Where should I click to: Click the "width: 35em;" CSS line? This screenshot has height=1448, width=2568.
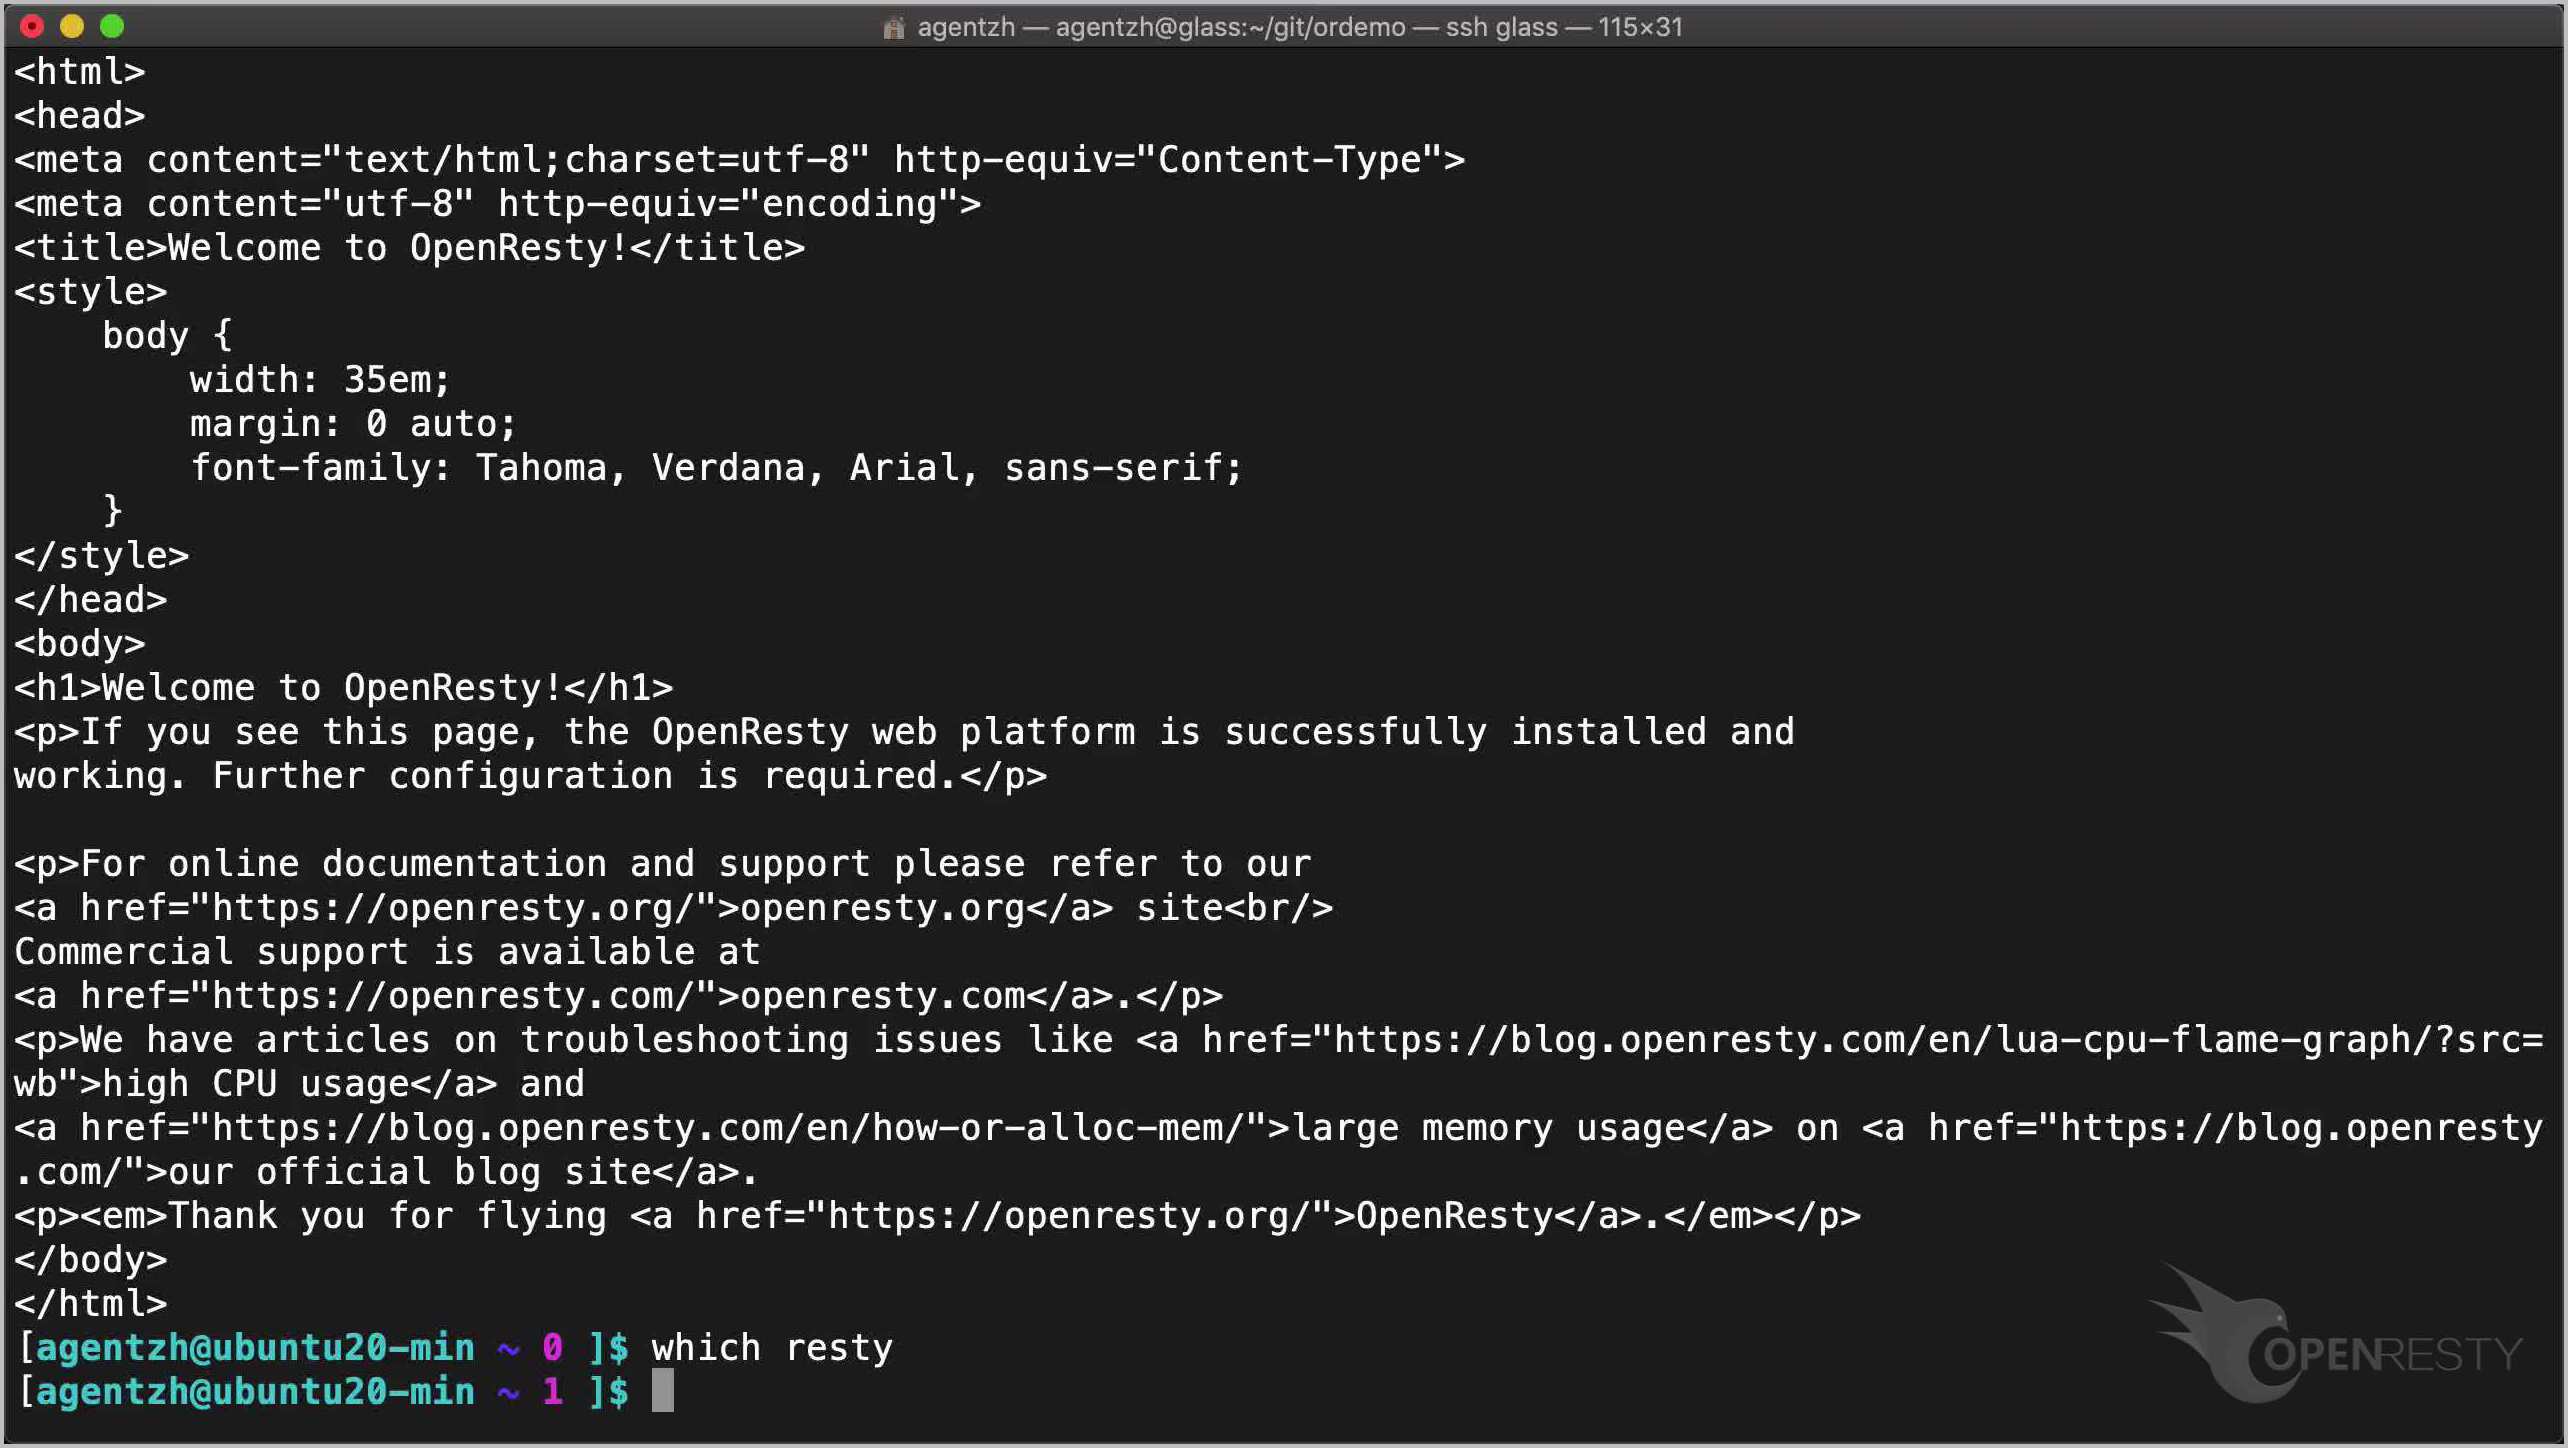tap(320, 379)
